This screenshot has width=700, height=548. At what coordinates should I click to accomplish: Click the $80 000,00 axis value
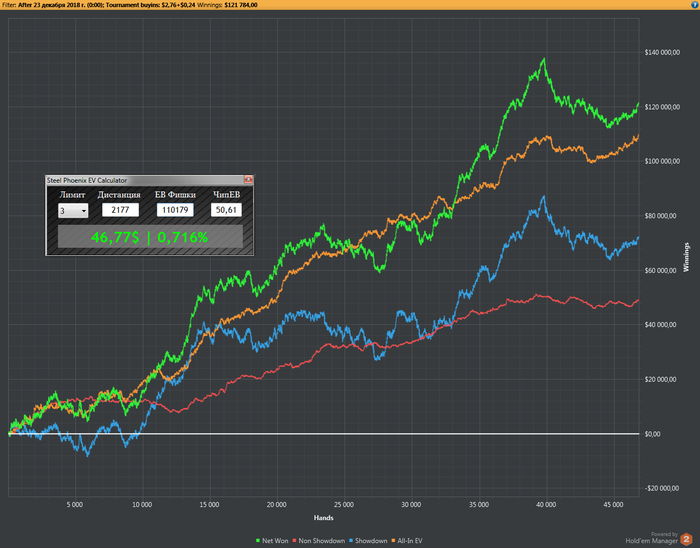(x=661, y=216)
